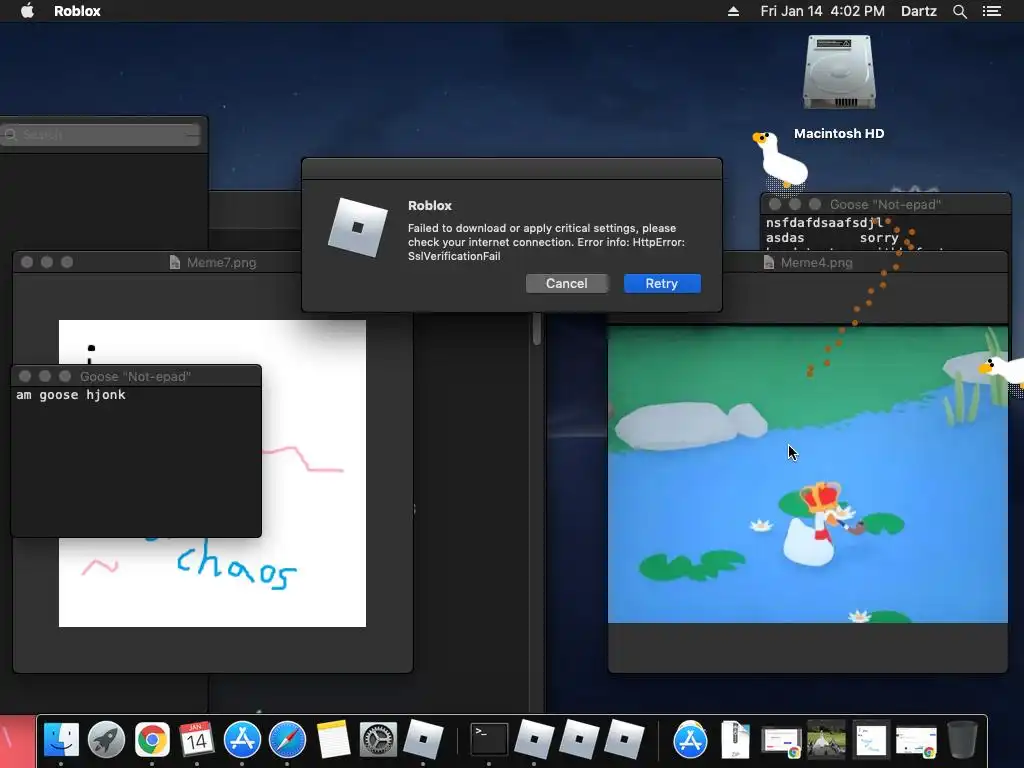Click the "am goose hjonk" text
Viewport: 1024px width, 768px height.
click(71, 395)
